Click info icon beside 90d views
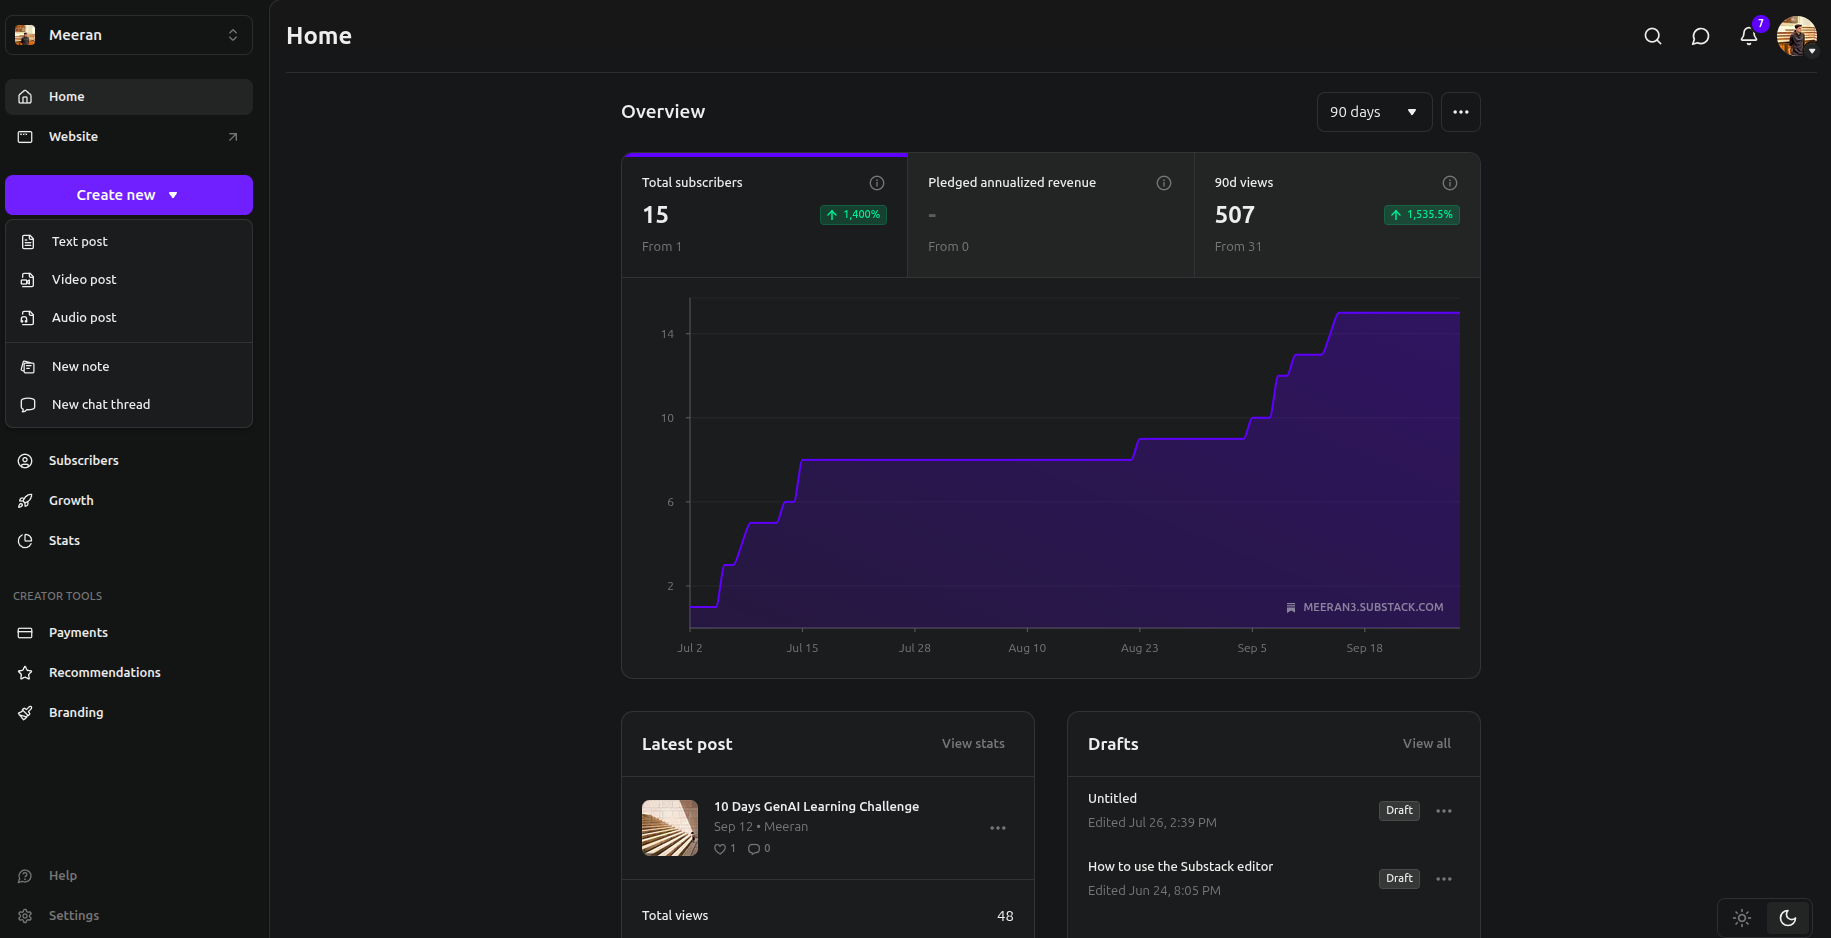The image size is (1831, 938). click(1449, 183)
